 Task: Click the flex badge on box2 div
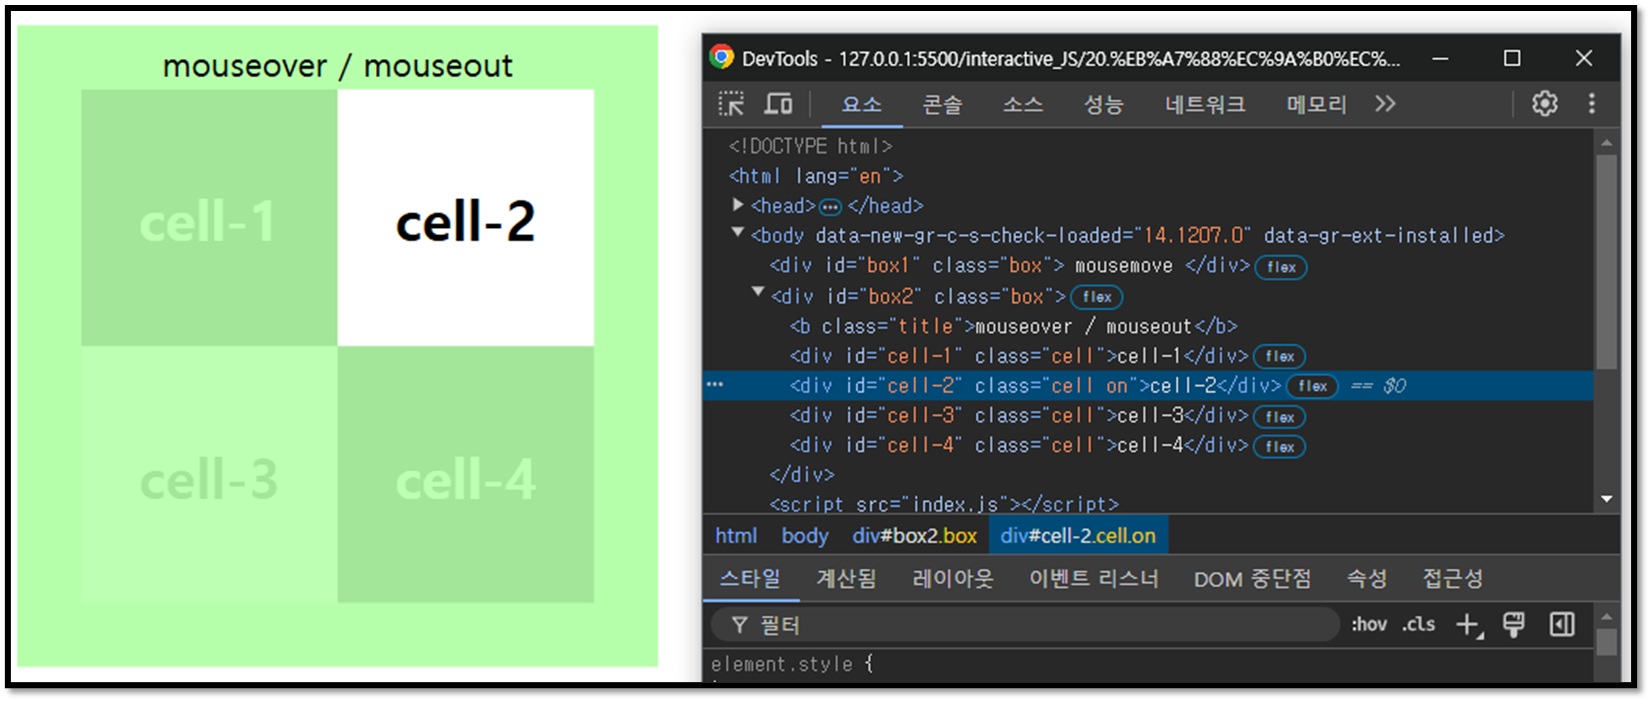click(x=1097, y=297)
